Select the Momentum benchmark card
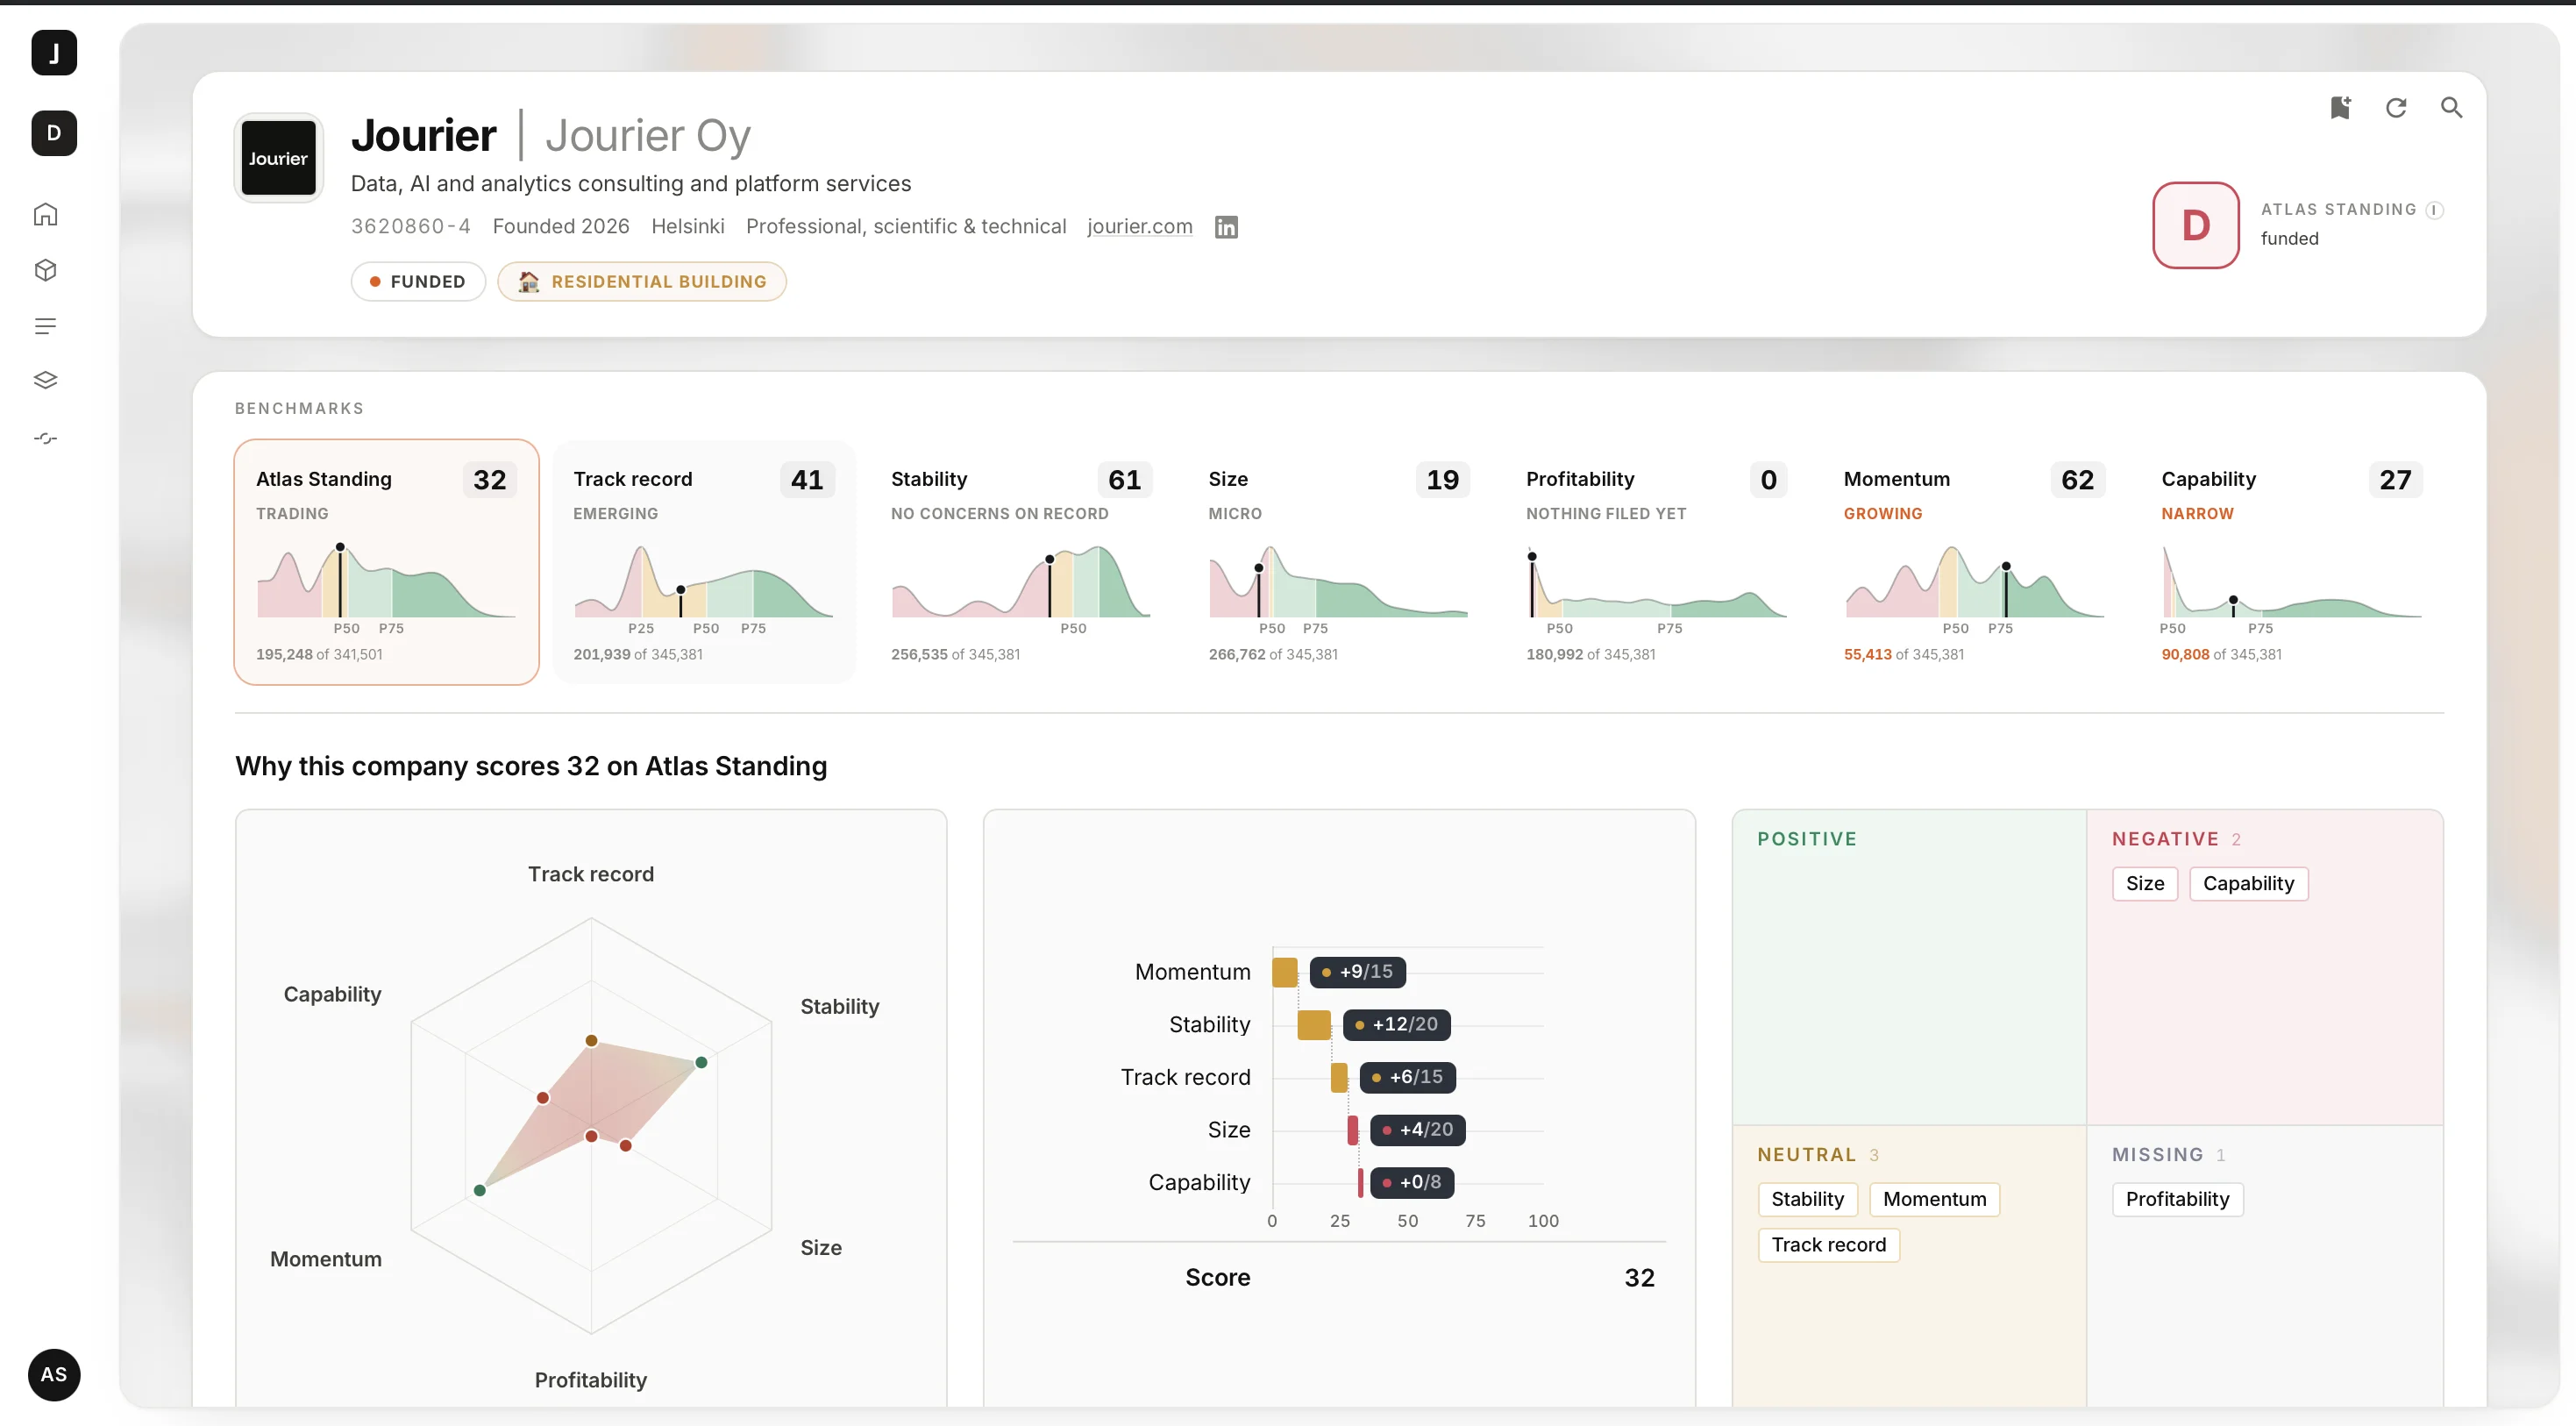Image resolution: width=2576 pixels, height=1426 pixels. coord(1974,562)
